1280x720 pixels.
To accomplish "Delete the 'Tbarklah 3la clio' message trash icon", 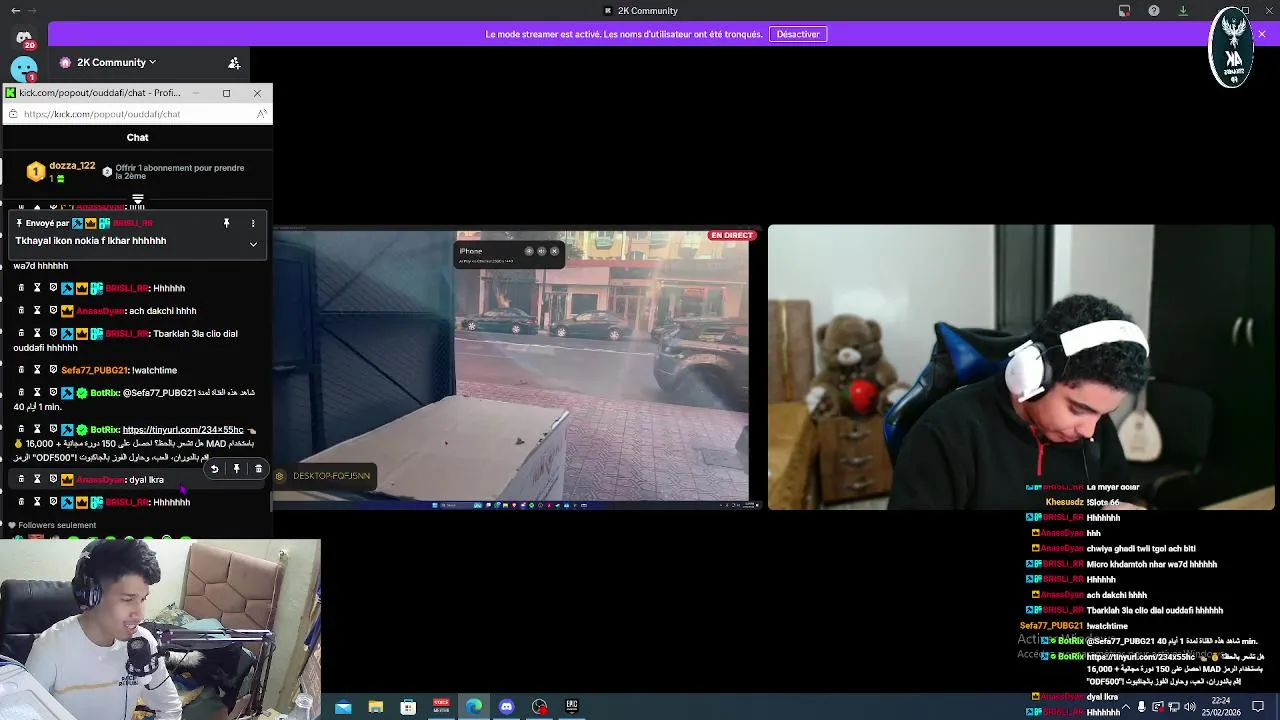I will [x=21, y=333].
